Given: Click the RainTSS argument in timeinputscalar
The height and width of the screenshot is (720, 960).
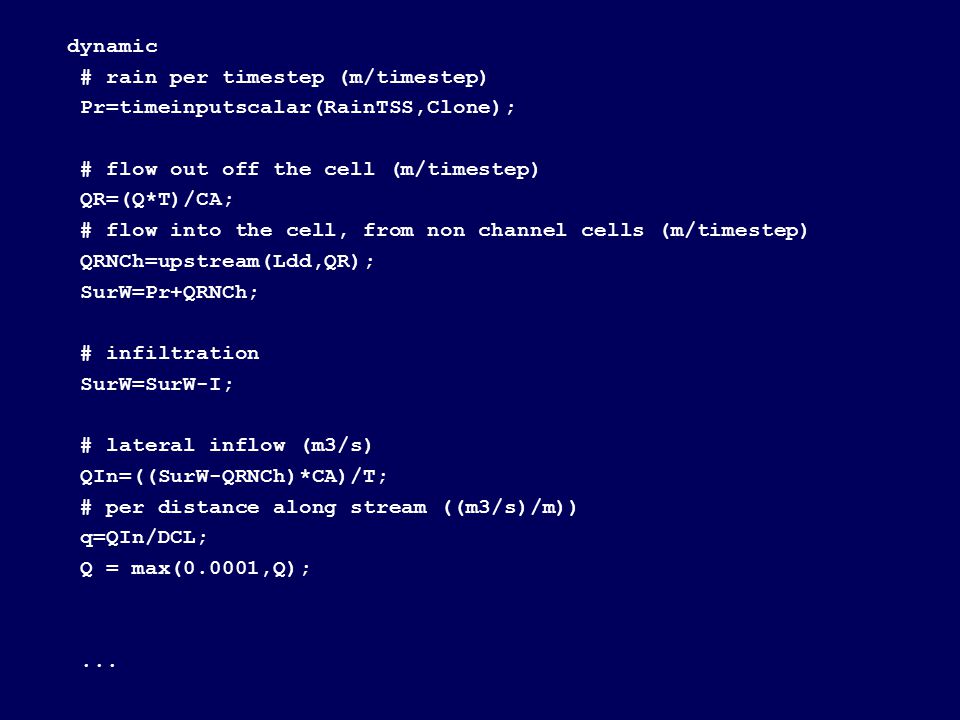Looking at the screenshot, I should point(368,108).
